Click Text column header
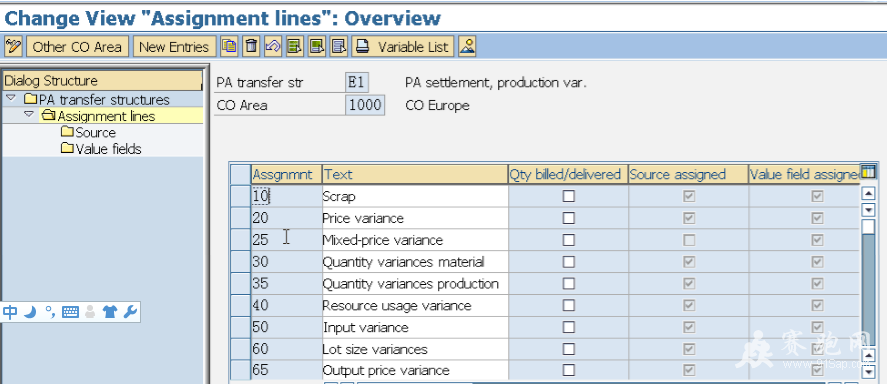This screenshot has height=384, width=890. 415,174
